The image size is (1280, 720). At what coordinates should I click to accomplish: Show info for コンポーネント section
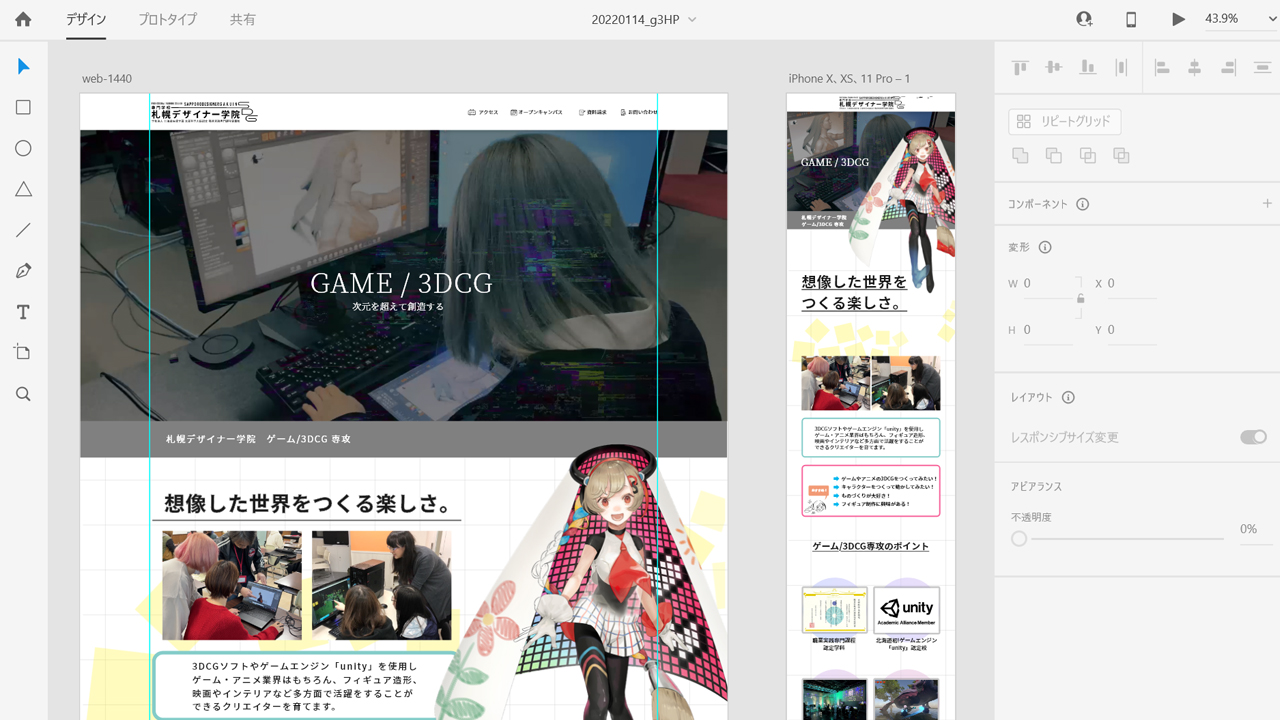point(1083,204)
